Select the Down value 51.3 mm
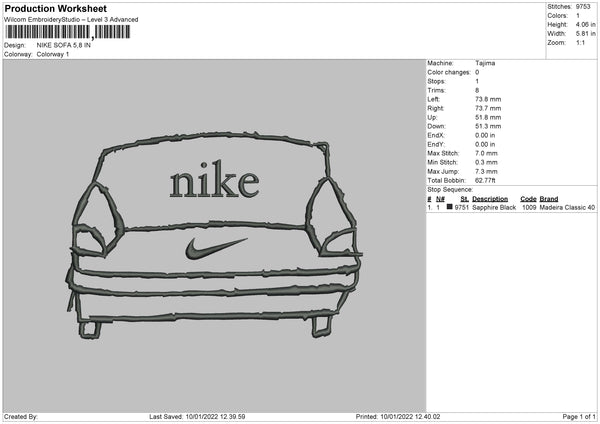This screenshot has height=424, width=600. click(x=488, y=126)
